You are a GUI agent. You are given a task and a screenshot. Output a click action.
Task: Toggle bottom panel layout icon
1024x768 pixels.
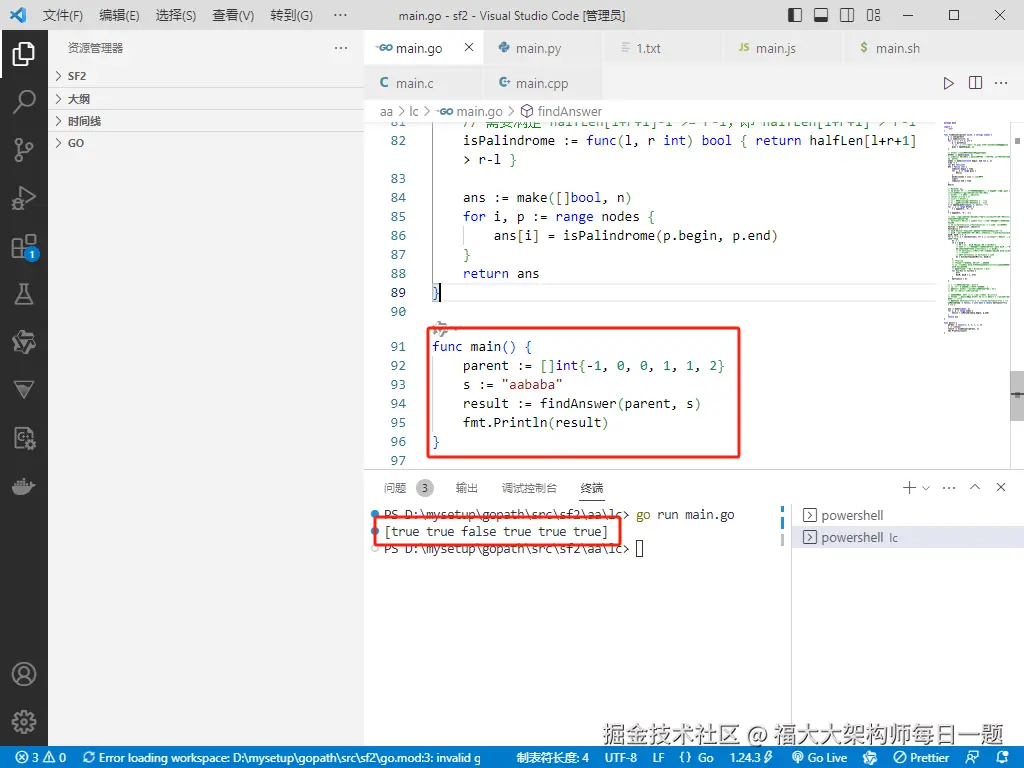point(821,15)
